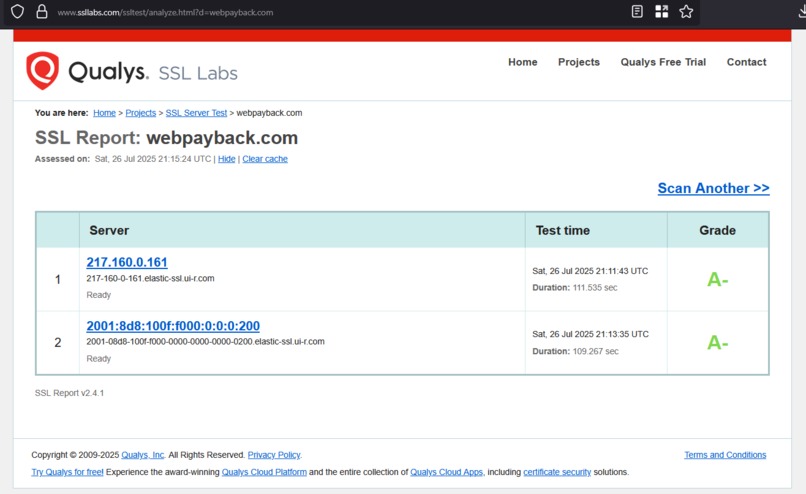Click the test time 21:11:43 UTC cell

pos(590,271)
